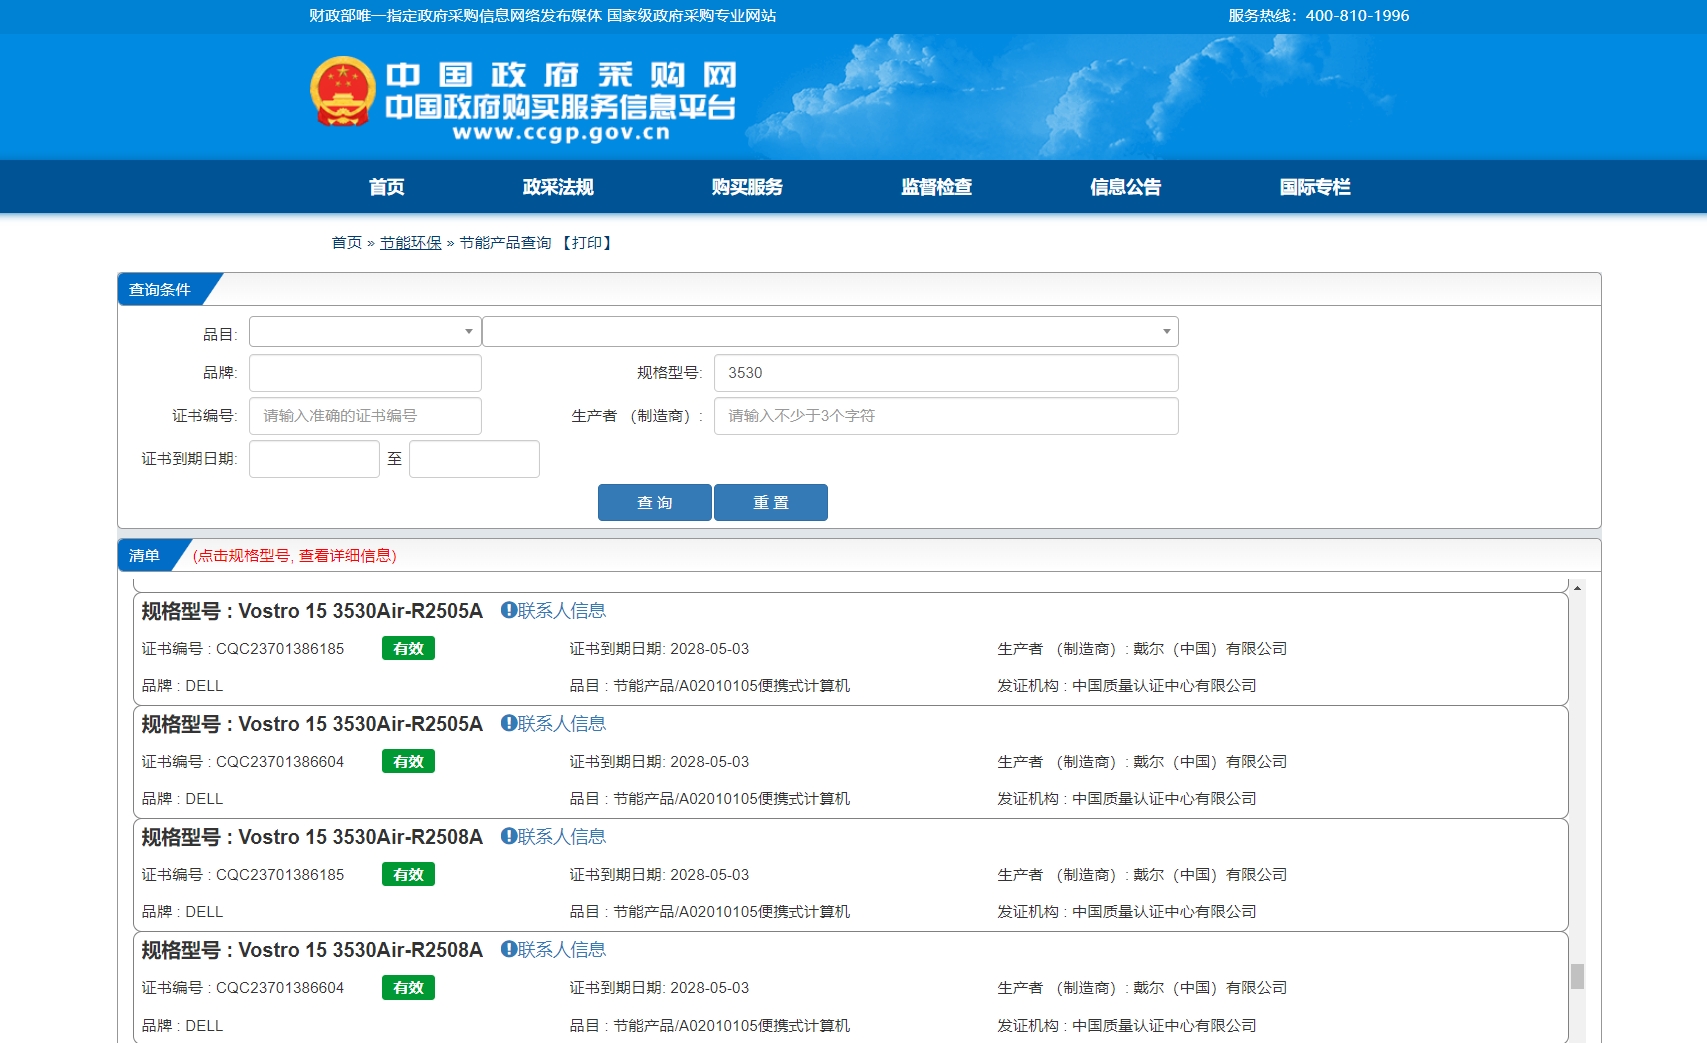Open R2508A model with certificate CQC23701386185
This screenshot has width=1707, height=1043.
[312, 837]
